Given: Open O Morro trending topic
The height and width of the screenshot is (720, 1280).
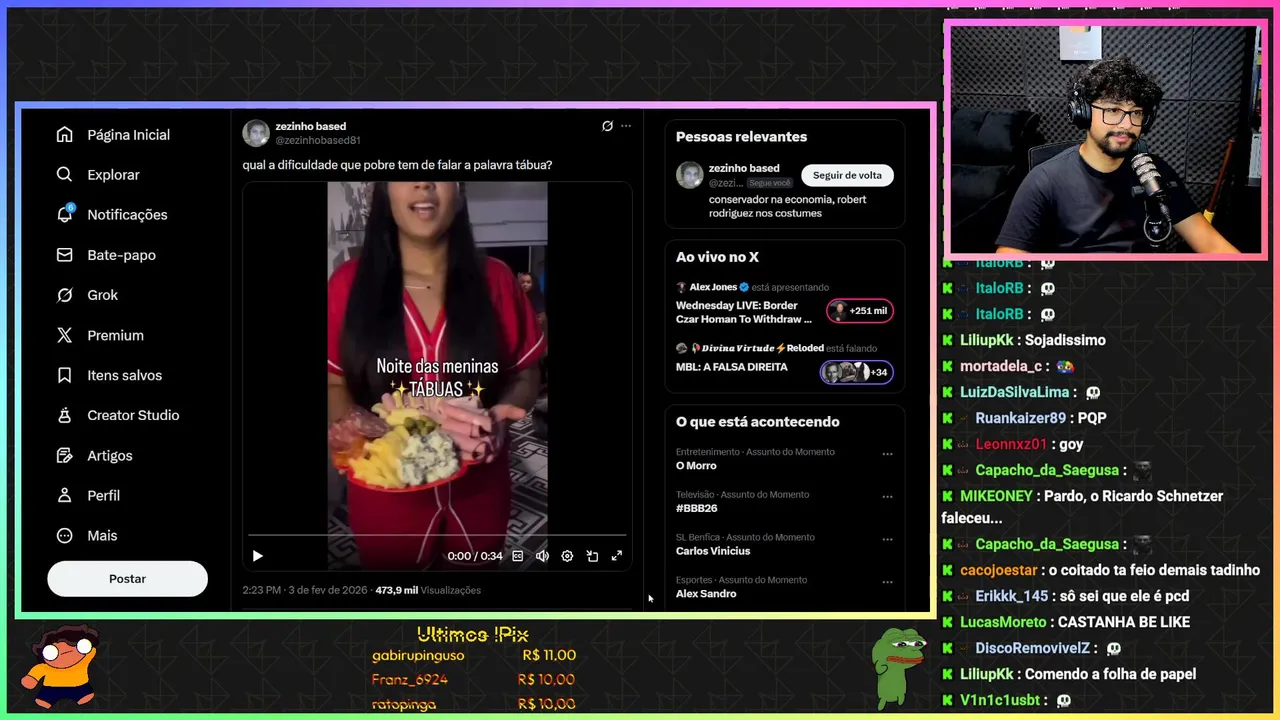Looking at the screenshot, I should pyautogui.click(x=696, y=466).
